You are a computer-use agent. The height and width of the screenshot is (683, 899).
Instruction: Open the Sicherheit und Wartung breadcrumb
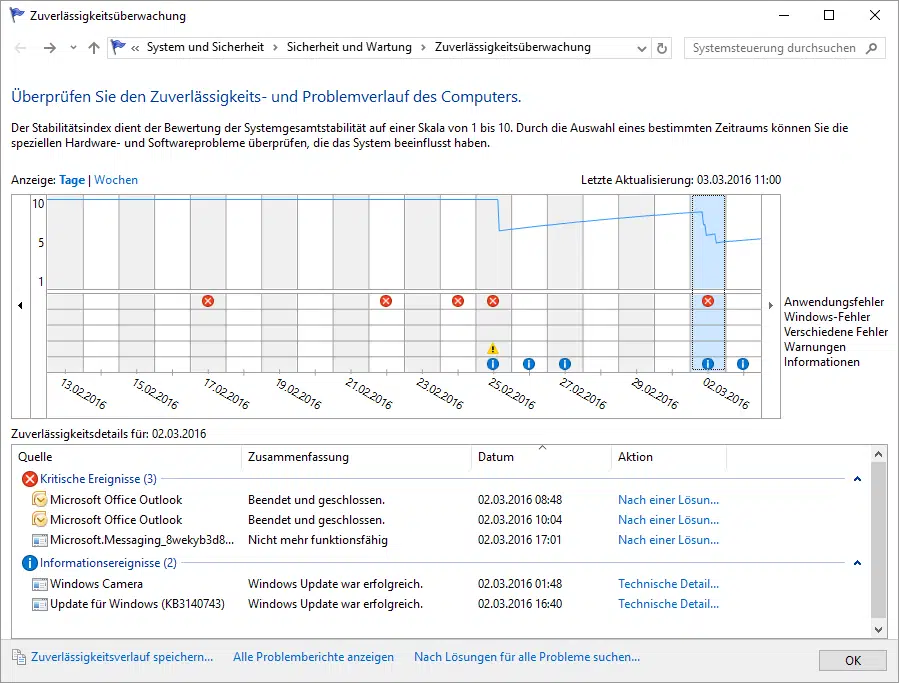pyautogui.click(x=349, y=47)
